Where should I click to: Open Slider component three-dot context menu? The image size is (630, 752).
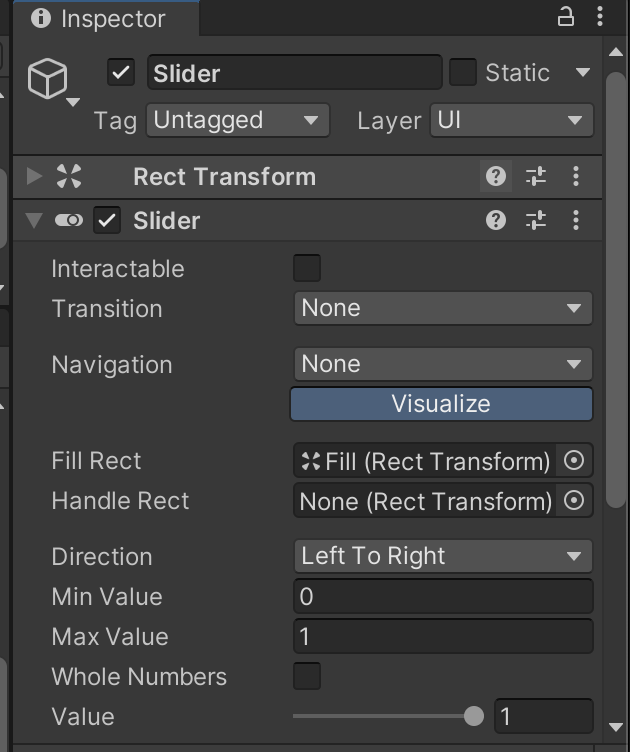tap(576, 220)
